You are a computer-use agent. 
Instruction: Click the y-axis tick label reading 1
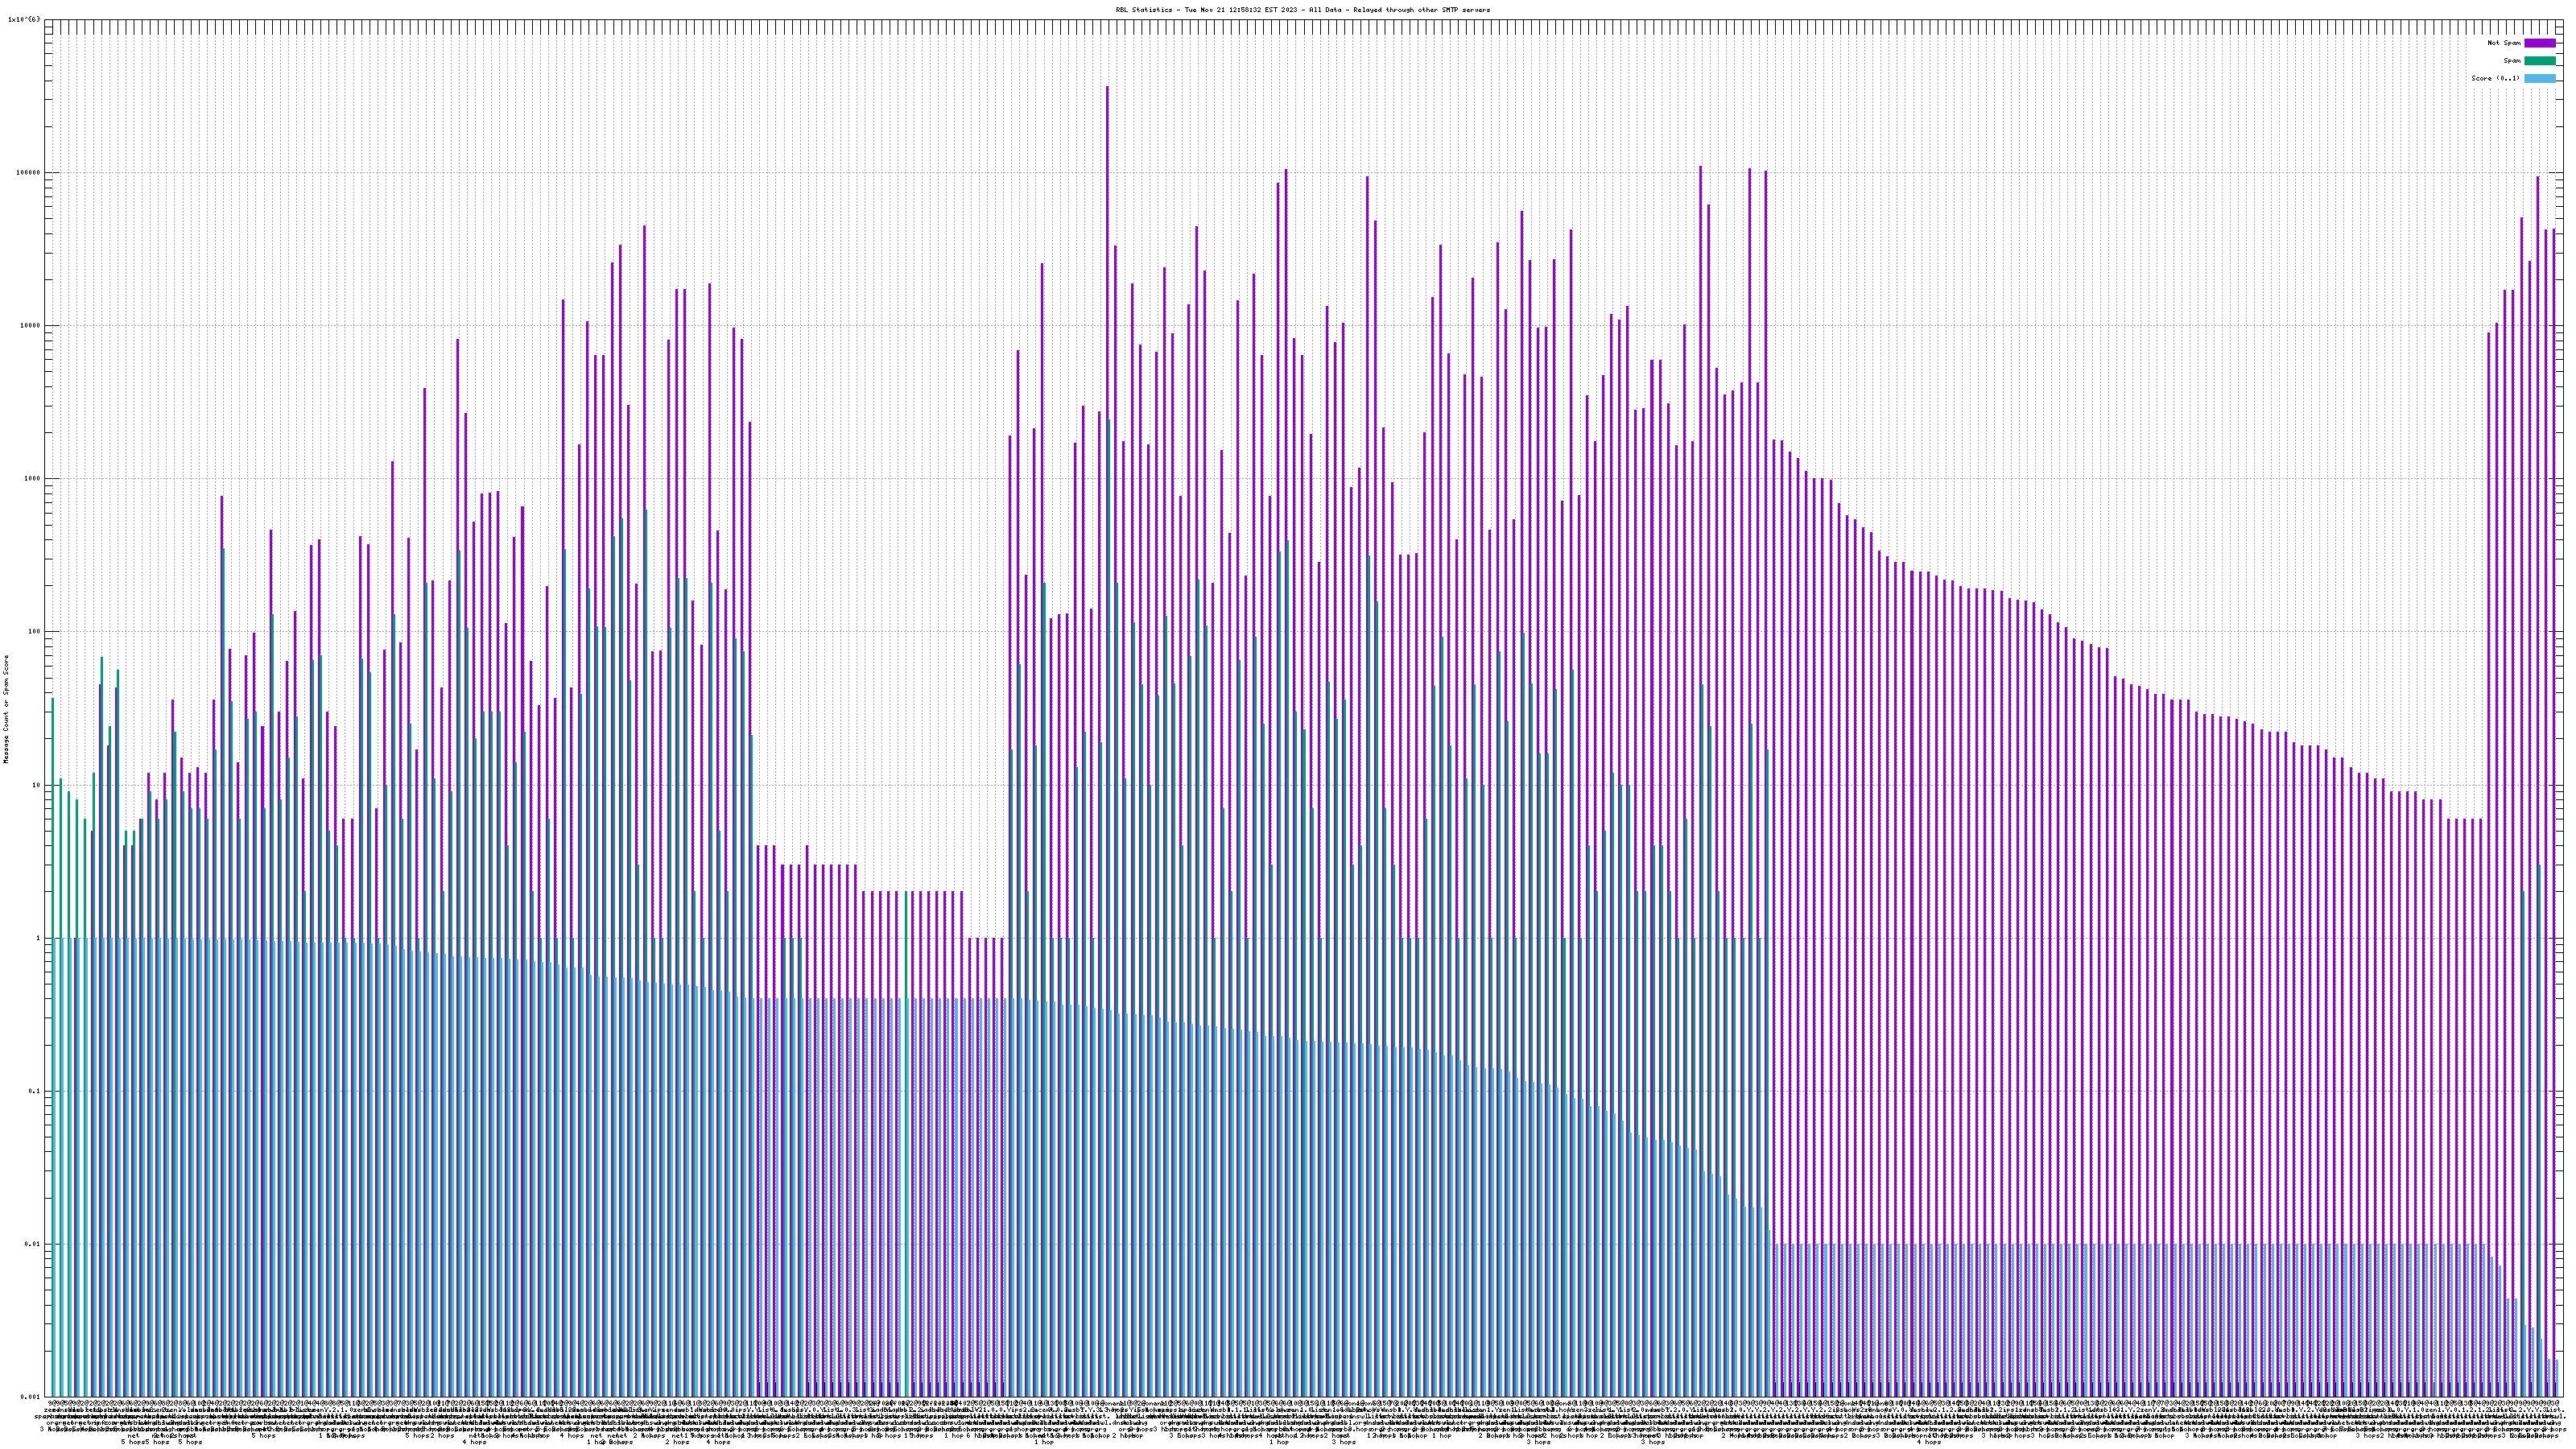tap(38, 938)
